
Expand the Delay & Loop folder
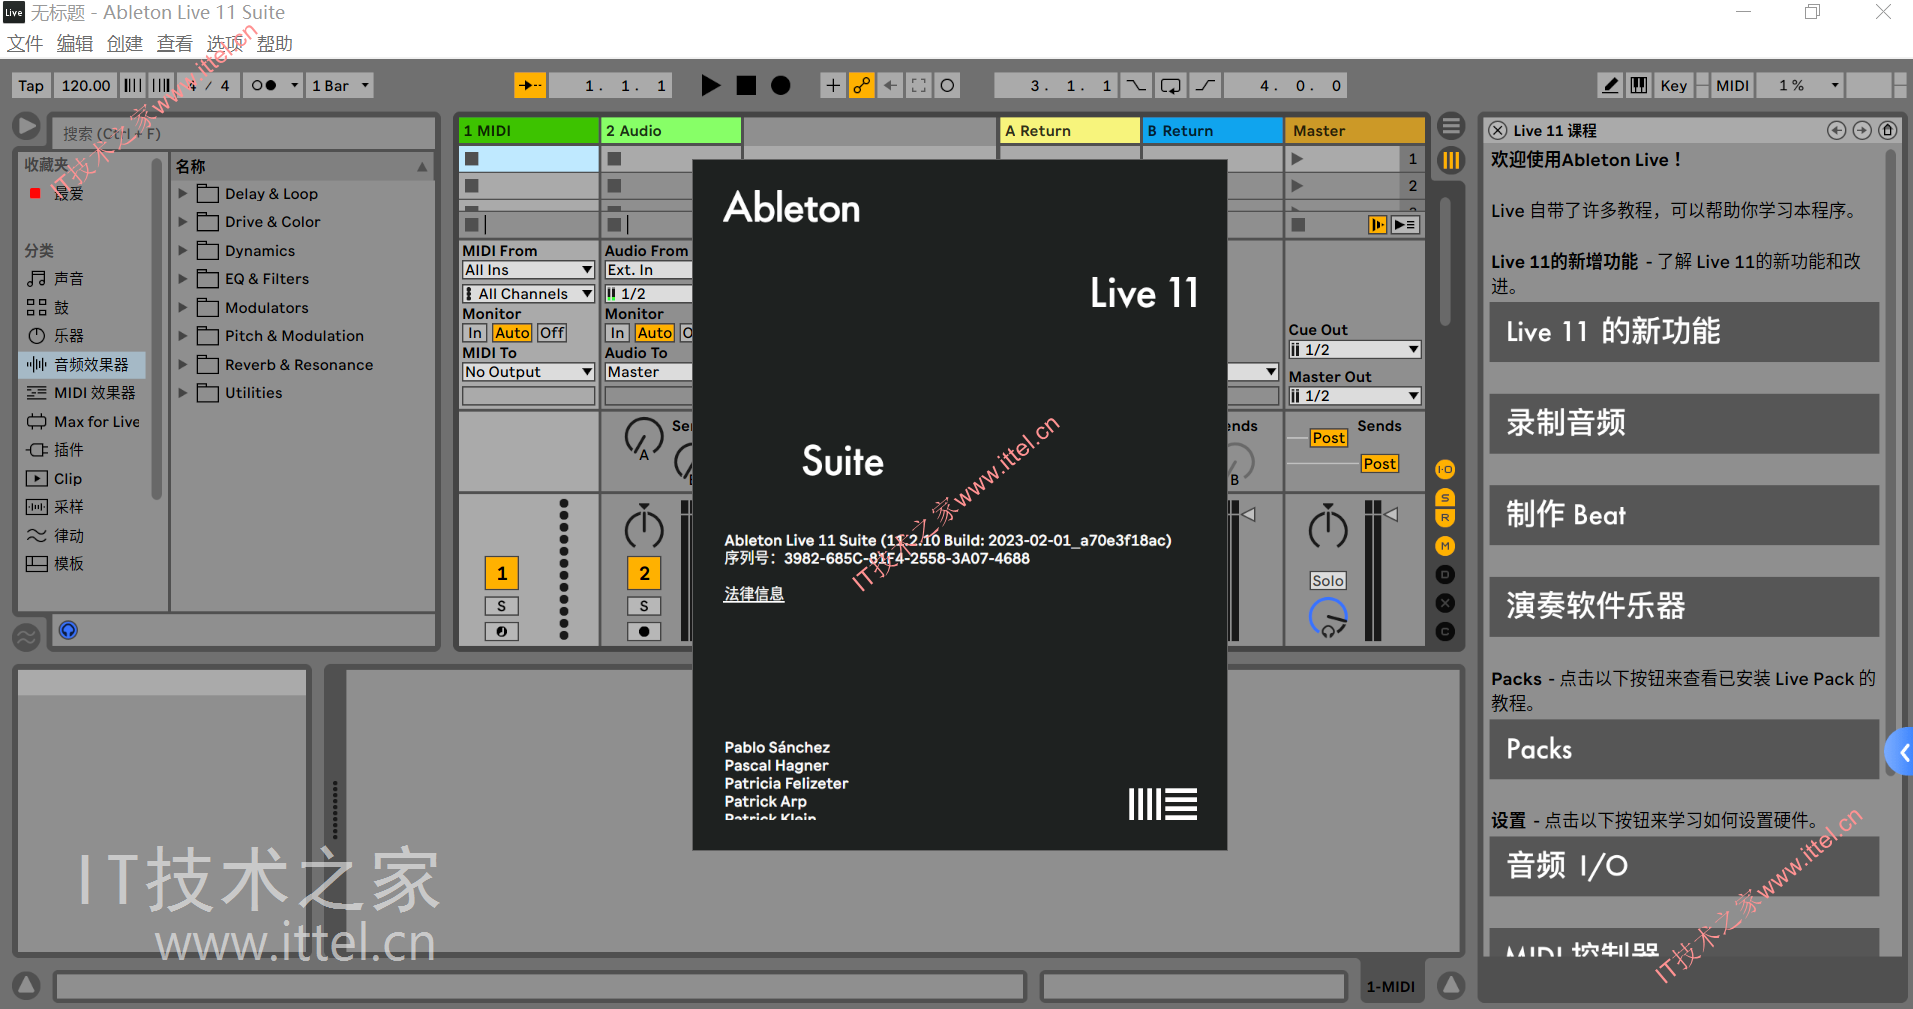click(183, 194)
